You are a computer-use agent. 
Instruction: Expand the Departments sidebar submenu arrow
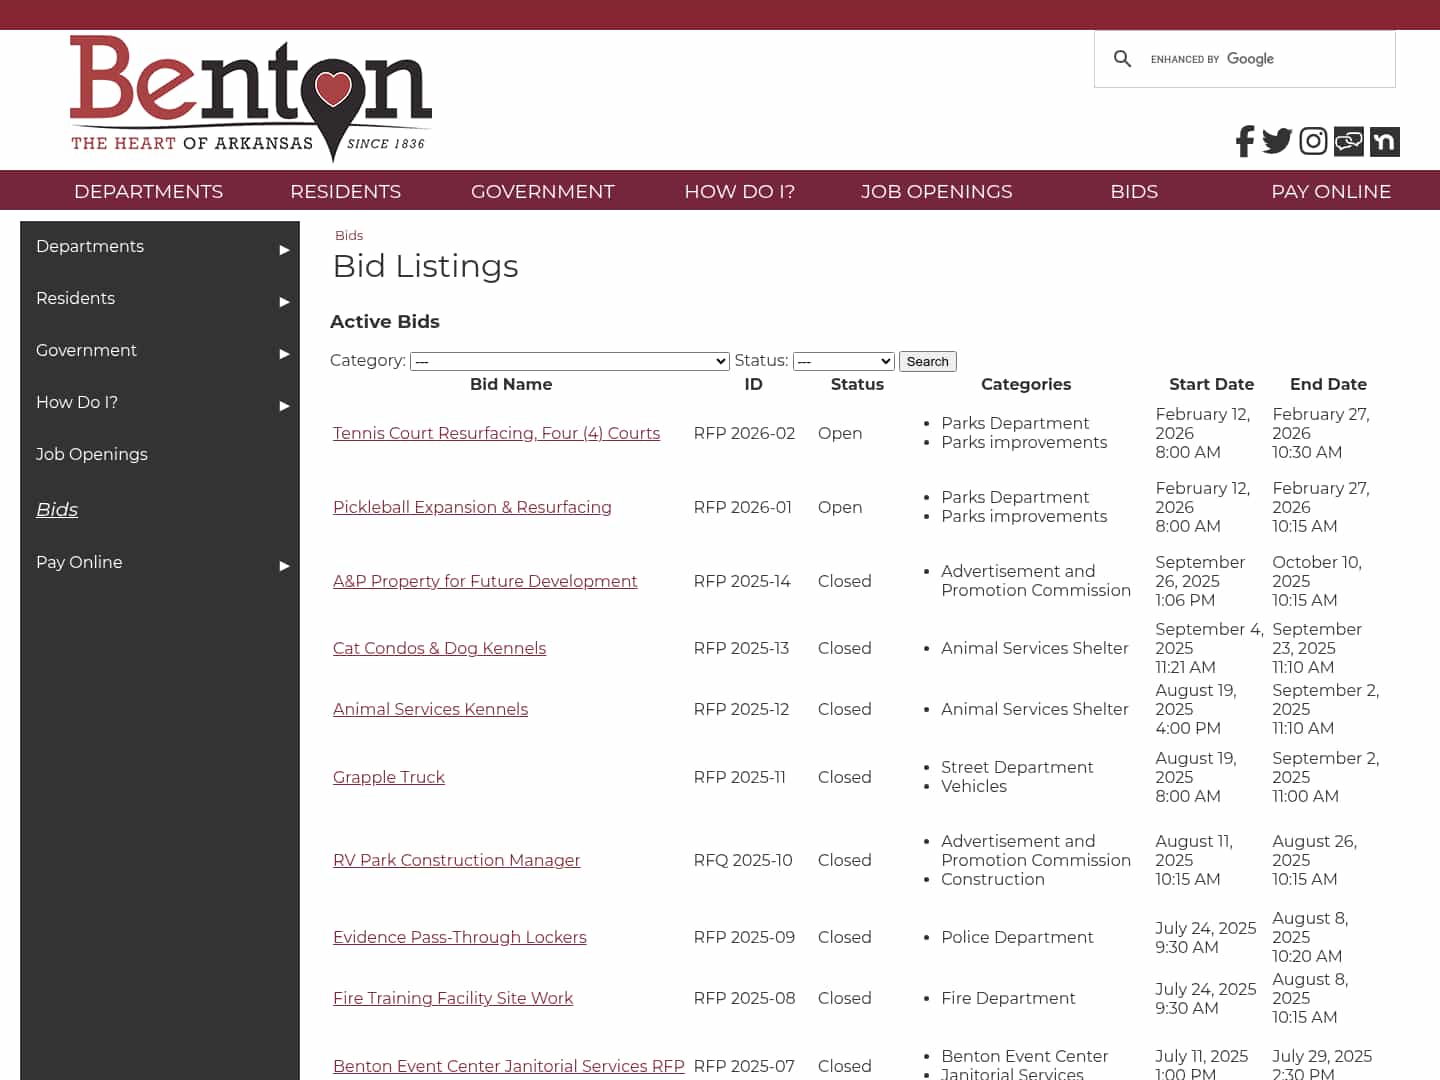[x=283, y=250]
